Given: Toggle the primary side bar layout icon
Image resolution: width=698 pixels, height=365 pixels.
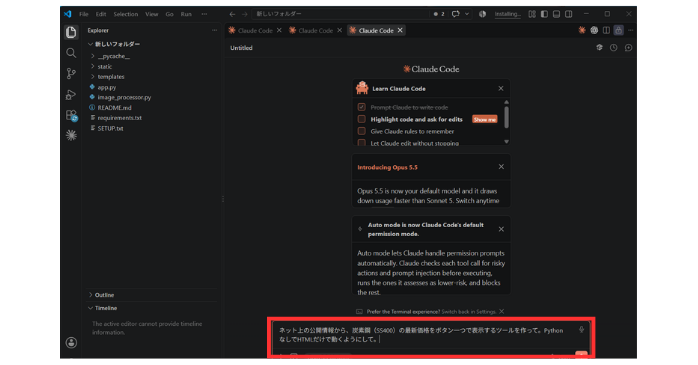Looking at the screenshot, I should click(x=544, y=14).
